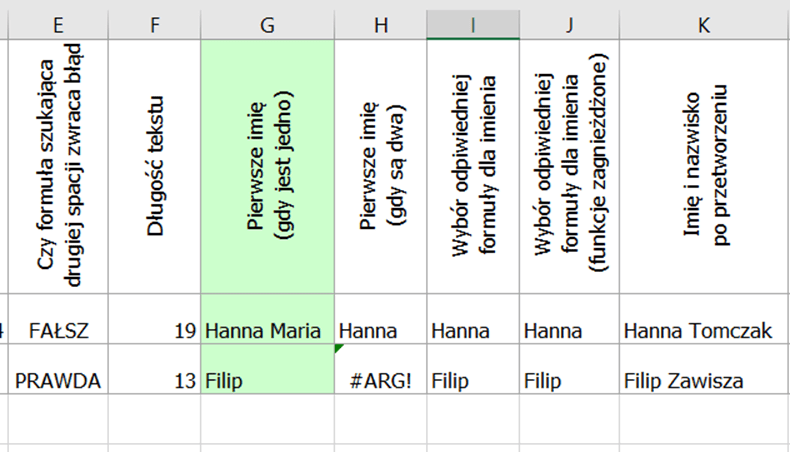The height and width of the screenshot is (452, 790).
Task: Select the entire column H via header
Action: pyautogui.click(x=380, y=26)
